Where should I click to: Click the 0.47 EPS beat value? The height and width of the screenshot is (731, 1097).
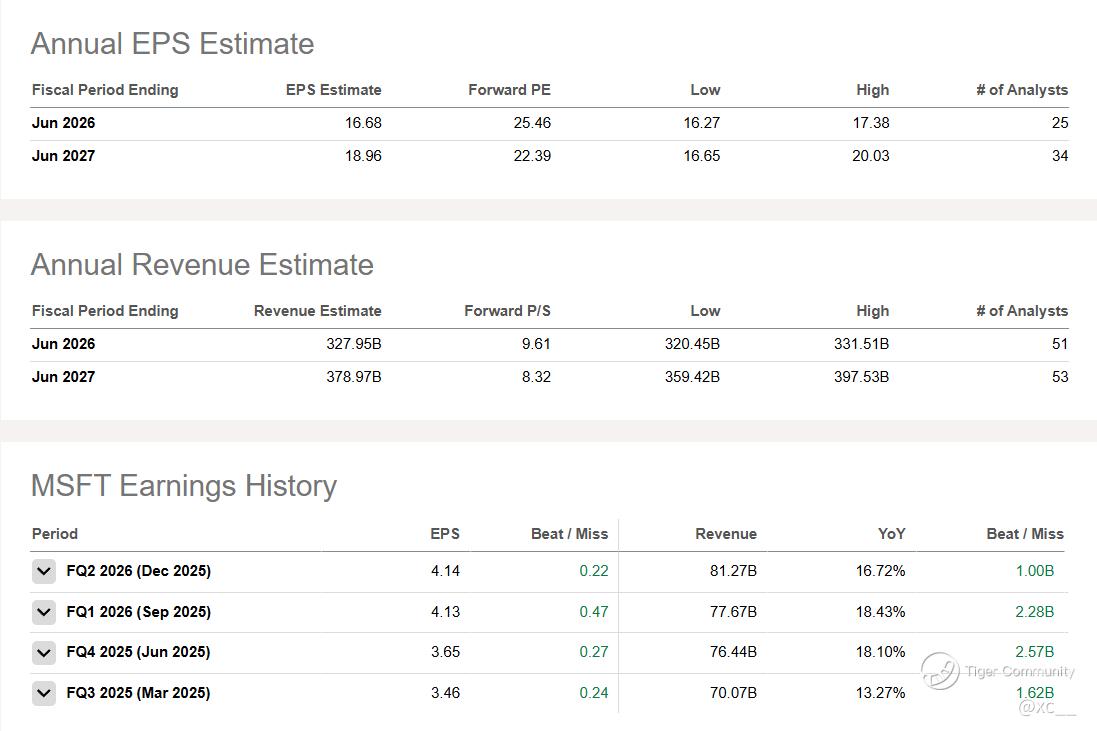click(593, 612)
